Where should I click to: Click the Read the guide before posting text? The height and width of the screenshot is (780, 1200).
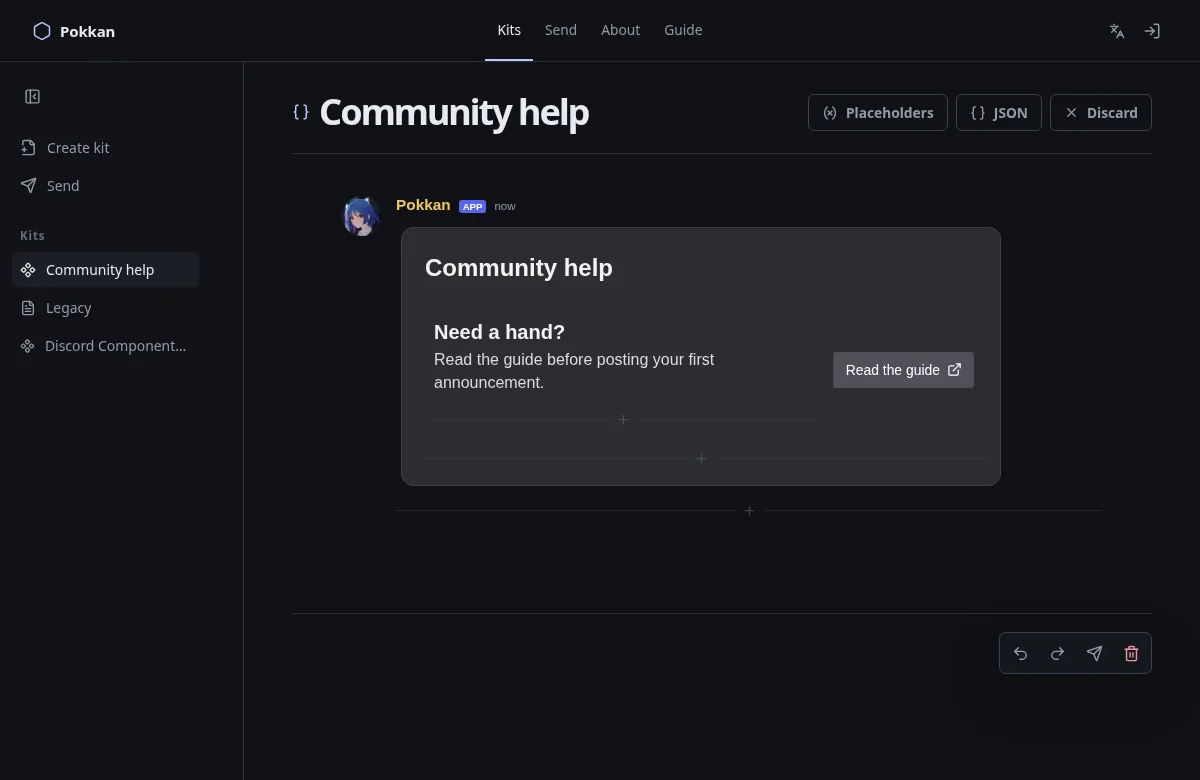pyautogui.click(x=574, y=371)
